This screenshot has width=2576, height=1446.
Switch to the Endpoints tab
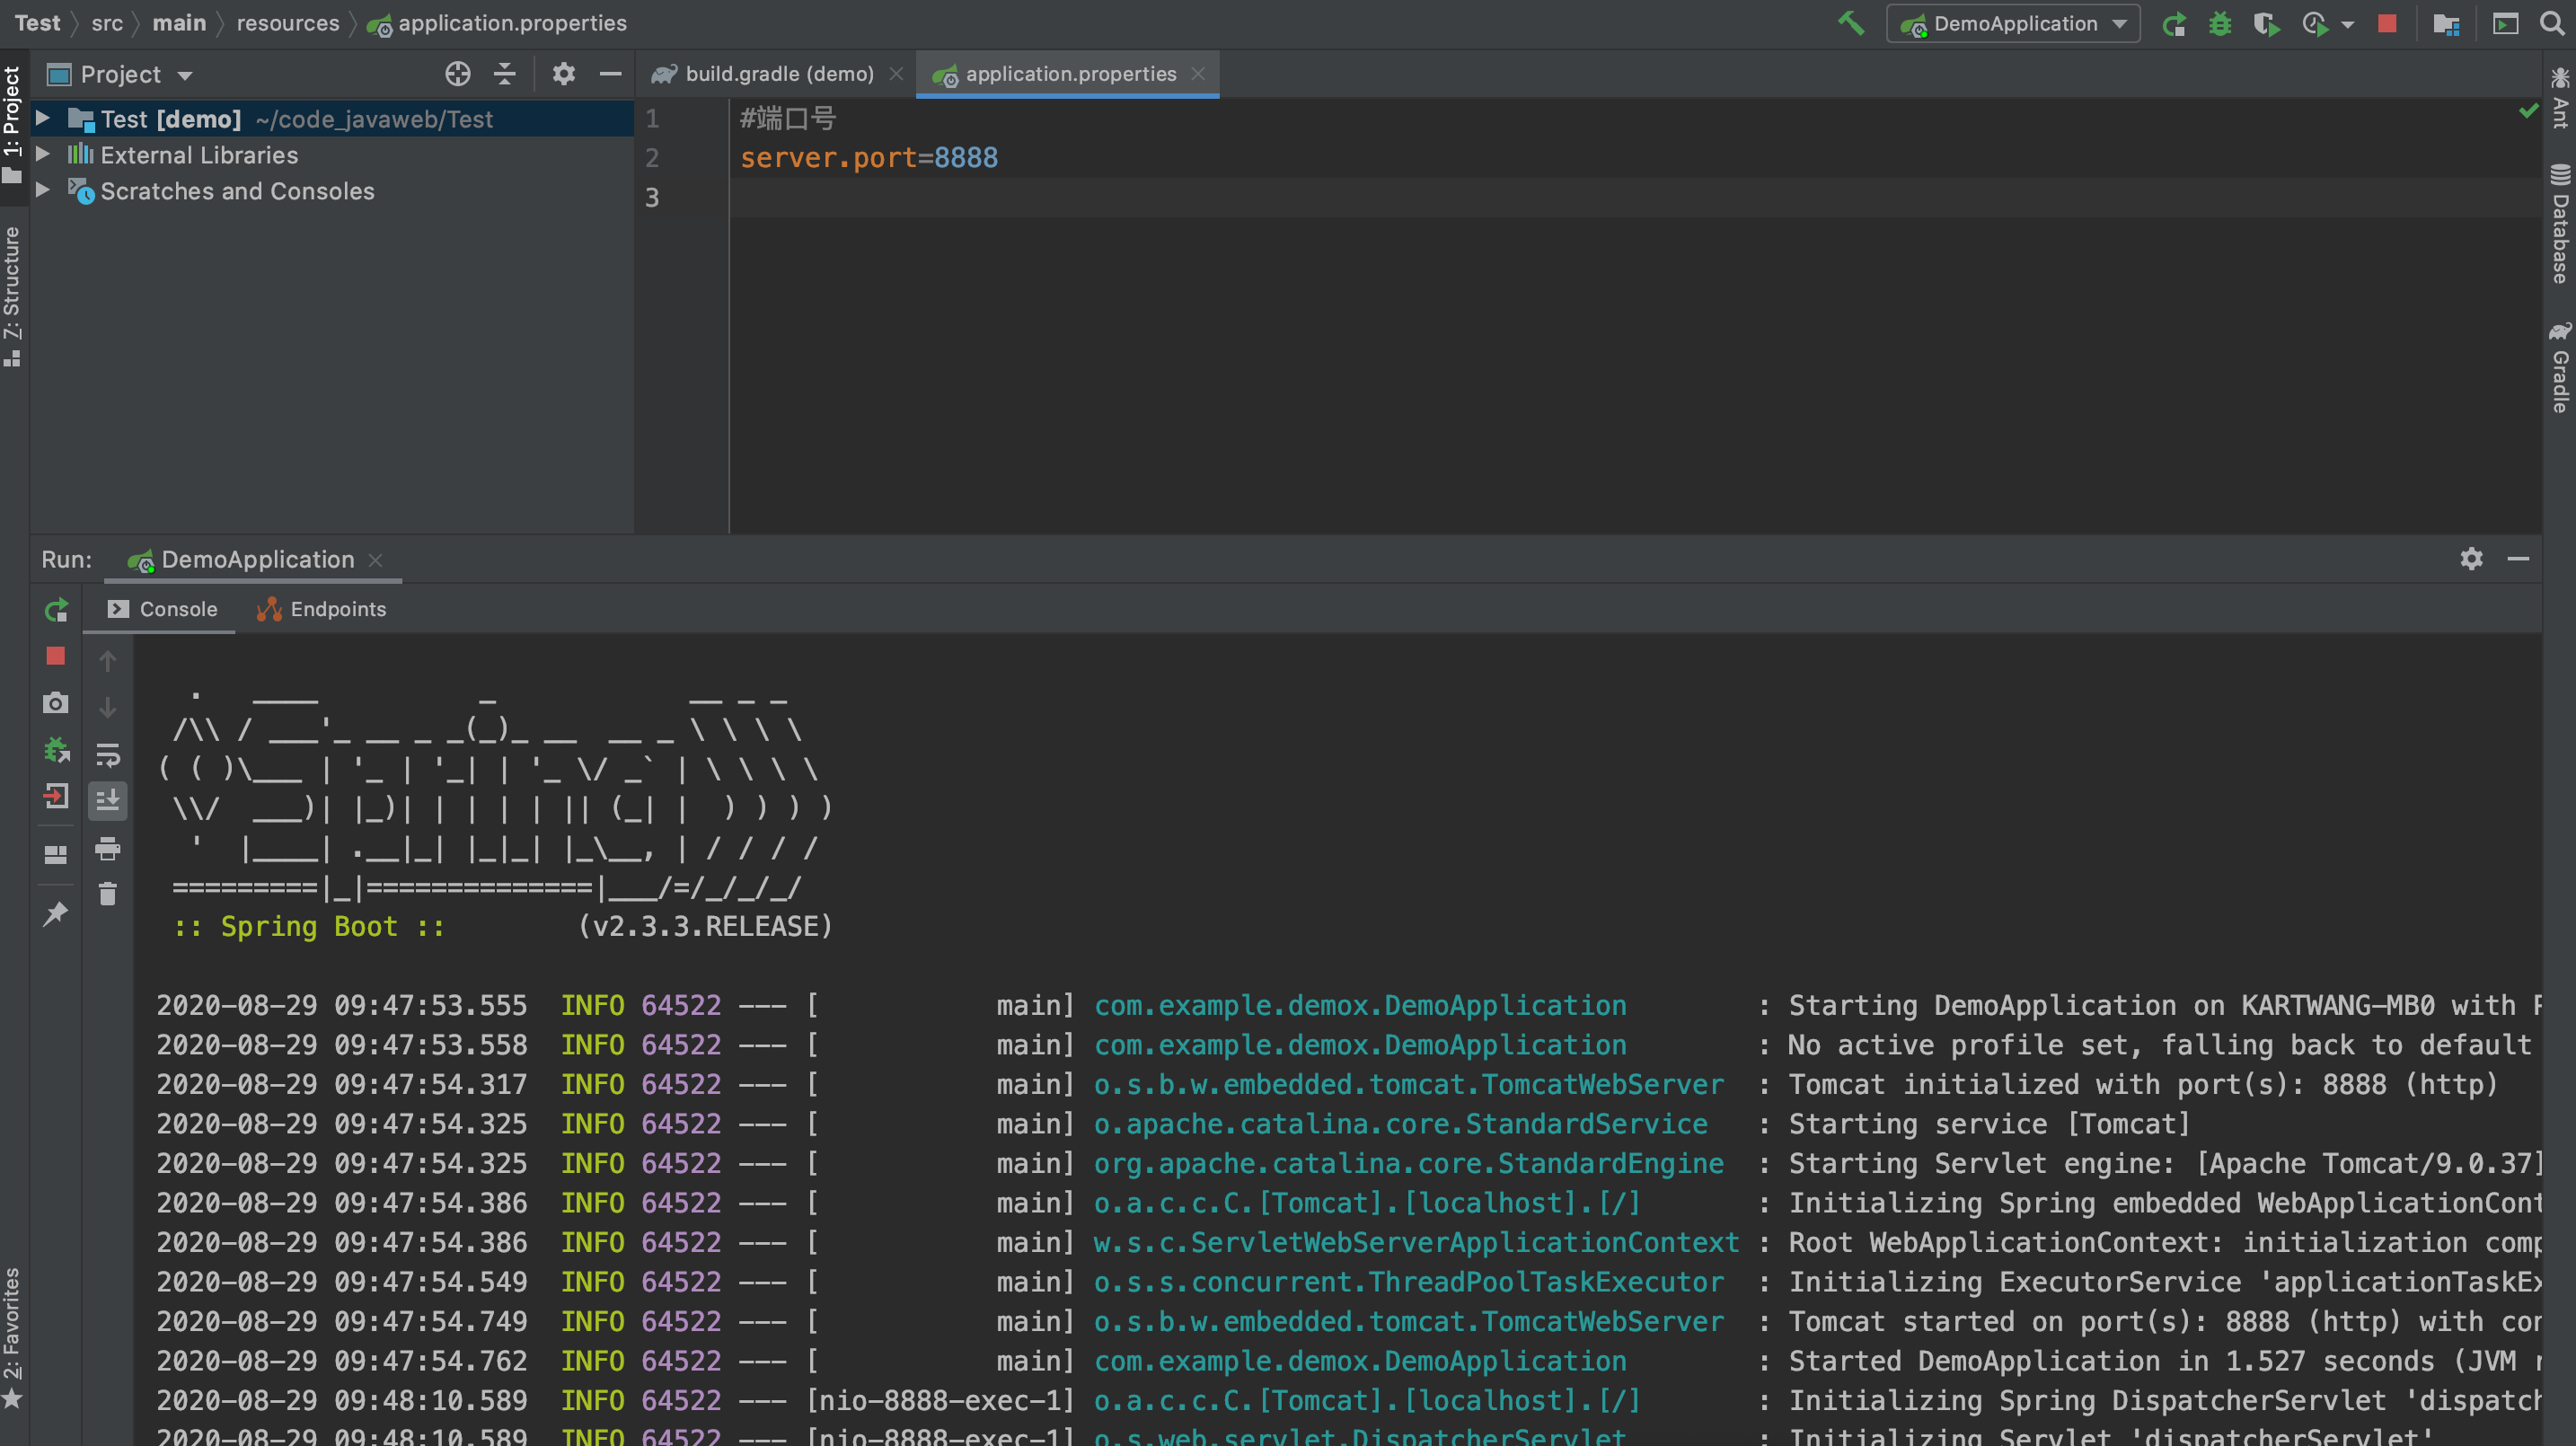click(x=321, y=609)
